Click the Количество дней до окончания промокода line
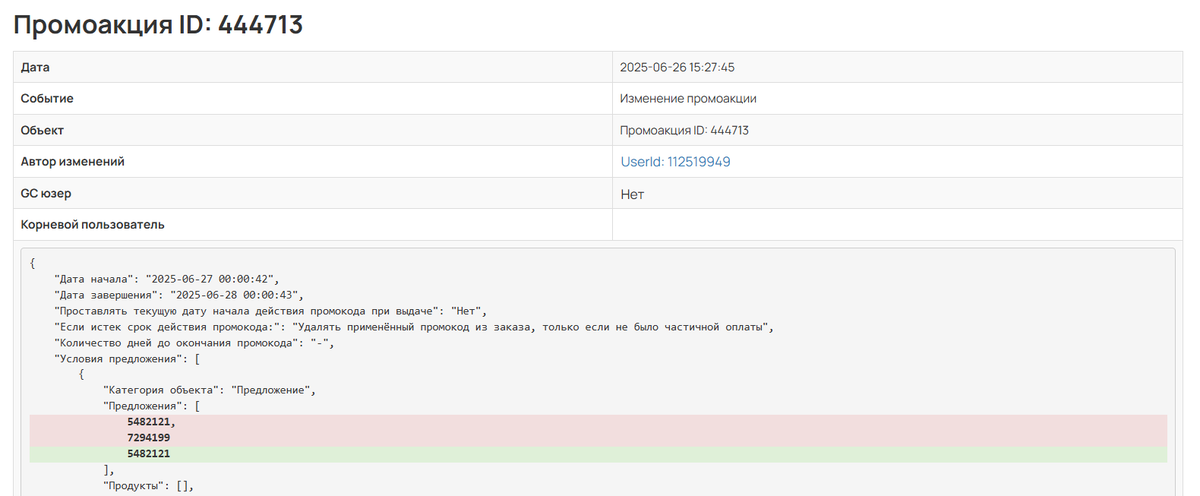This screenshot has width=1200, height=496. pyautogui.click(x=194, y=343)
